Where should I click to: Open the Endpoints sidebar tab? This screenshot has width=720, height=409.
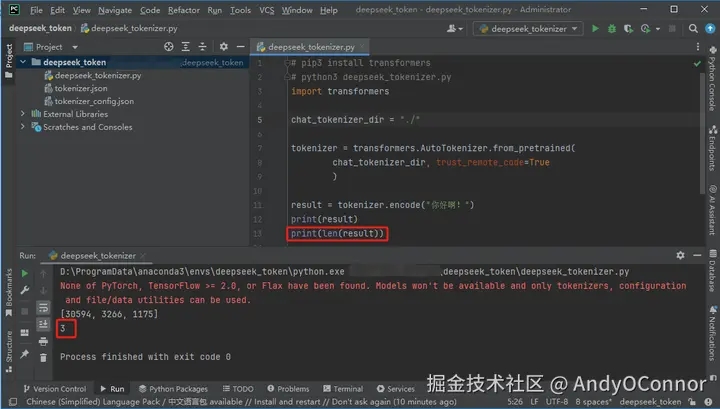(x=712, y=148)
